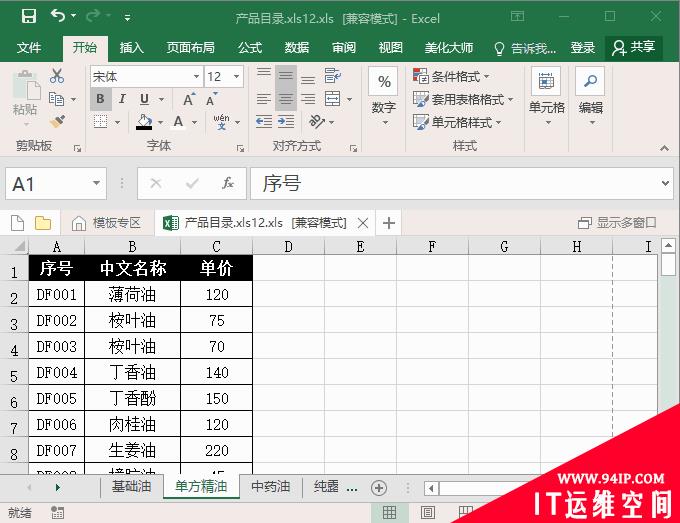Image resolution: width=680 pixels, height=523 pixels.
Task: Click the Save icon in title bar
Action: [x=29, y=16]
